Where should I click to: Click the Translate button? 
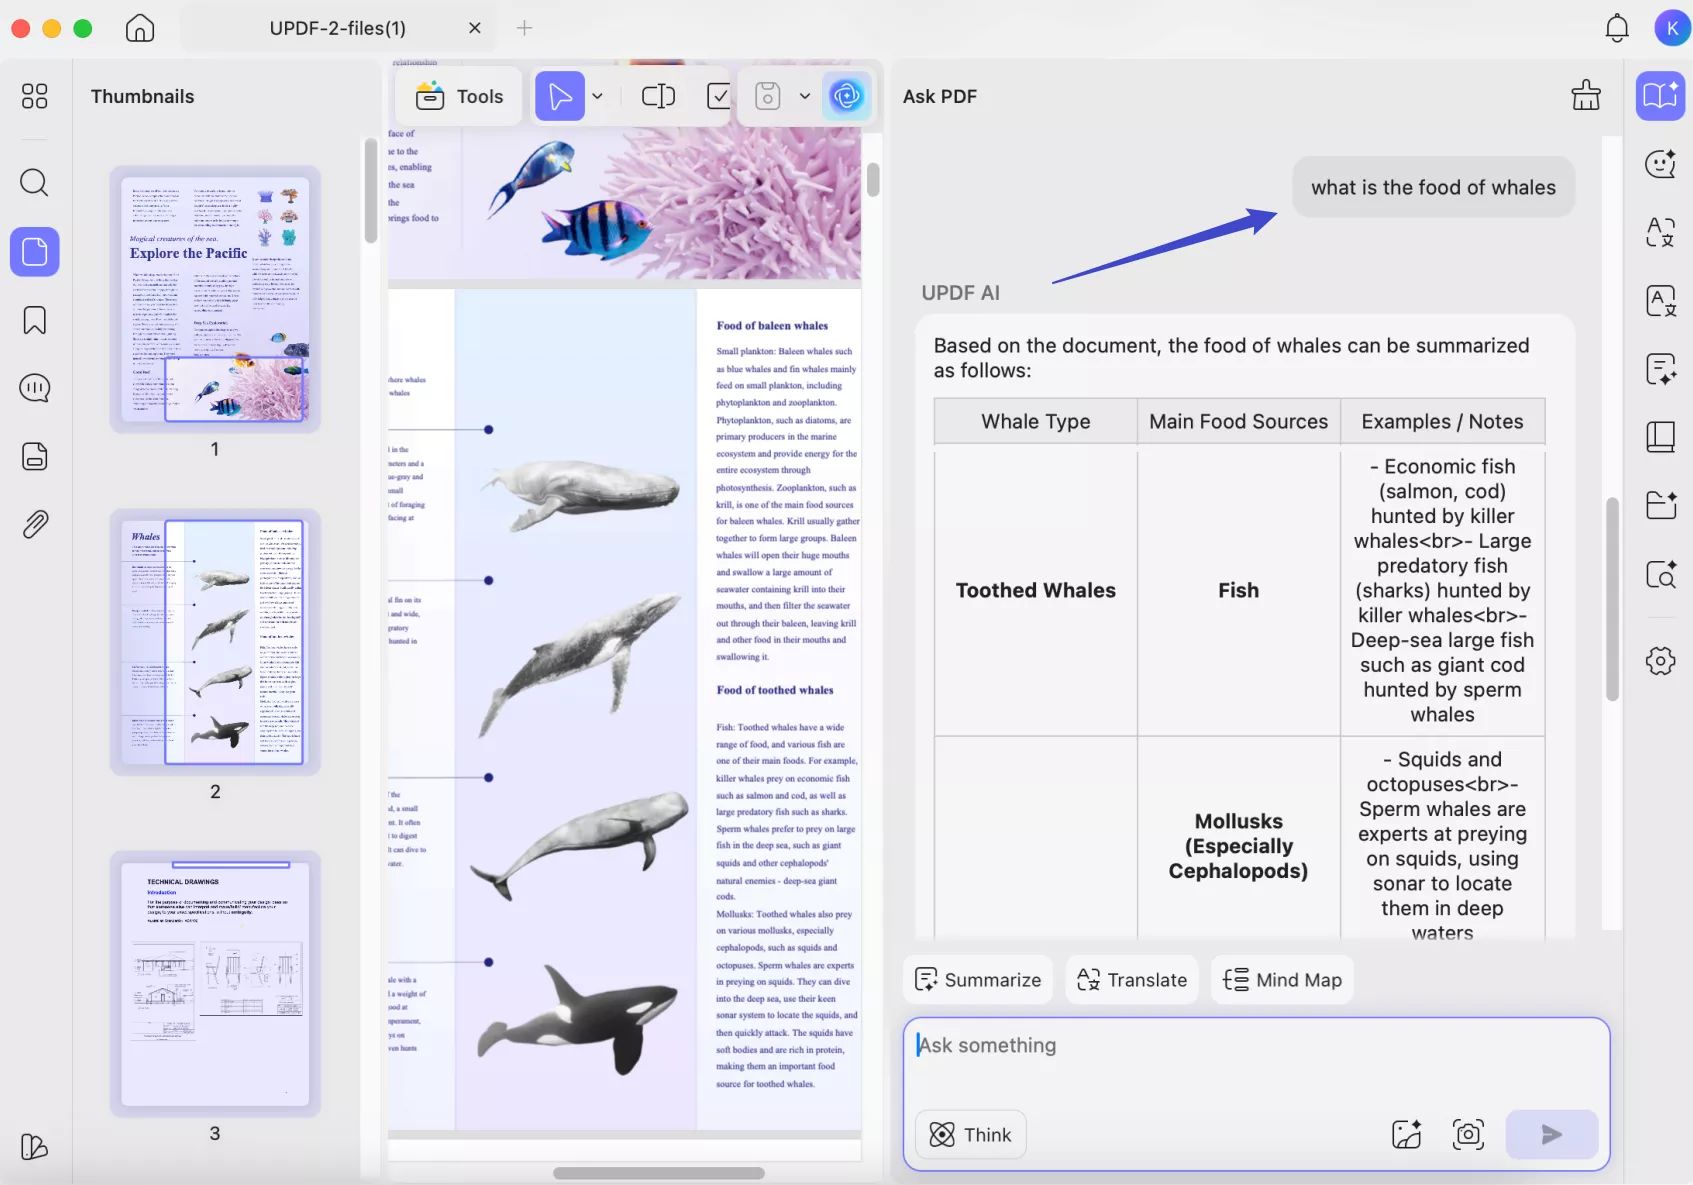click(x=1132, y=980)
